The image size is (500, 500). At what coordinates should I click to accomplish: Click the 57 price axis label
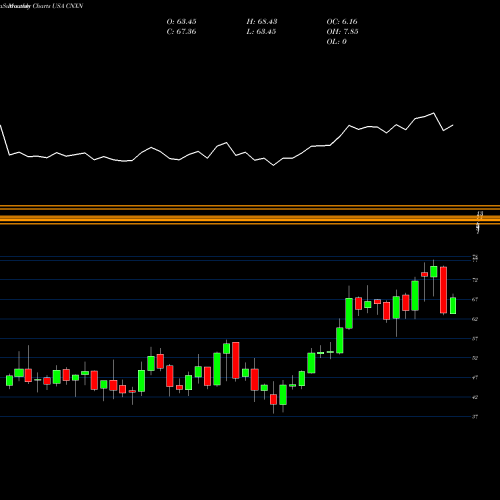click(475, 339)
